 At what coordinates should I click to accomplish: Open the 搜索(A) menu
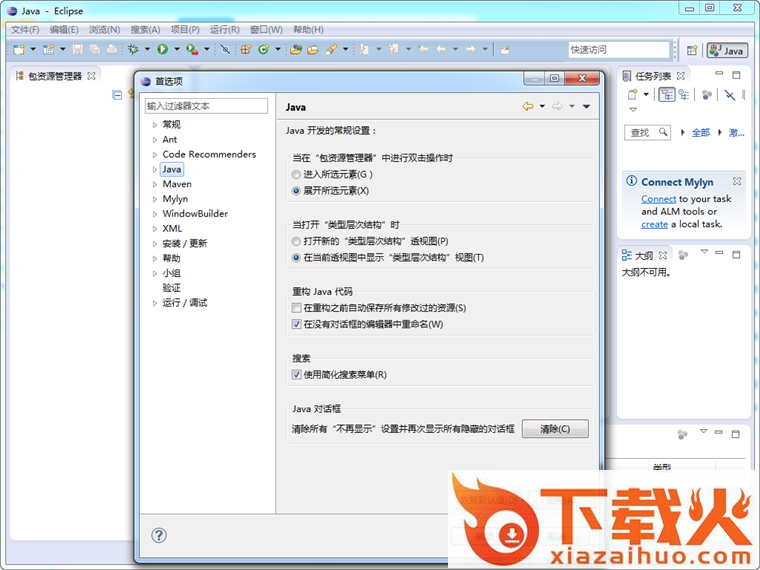(x=145, y=30)
